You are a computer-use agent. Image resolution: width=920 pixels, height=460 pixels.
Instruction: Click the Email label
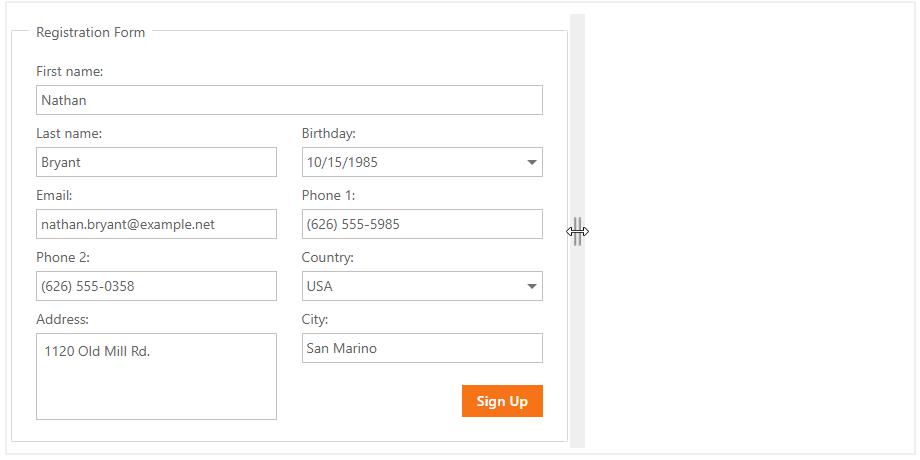[x=54, y=195]
